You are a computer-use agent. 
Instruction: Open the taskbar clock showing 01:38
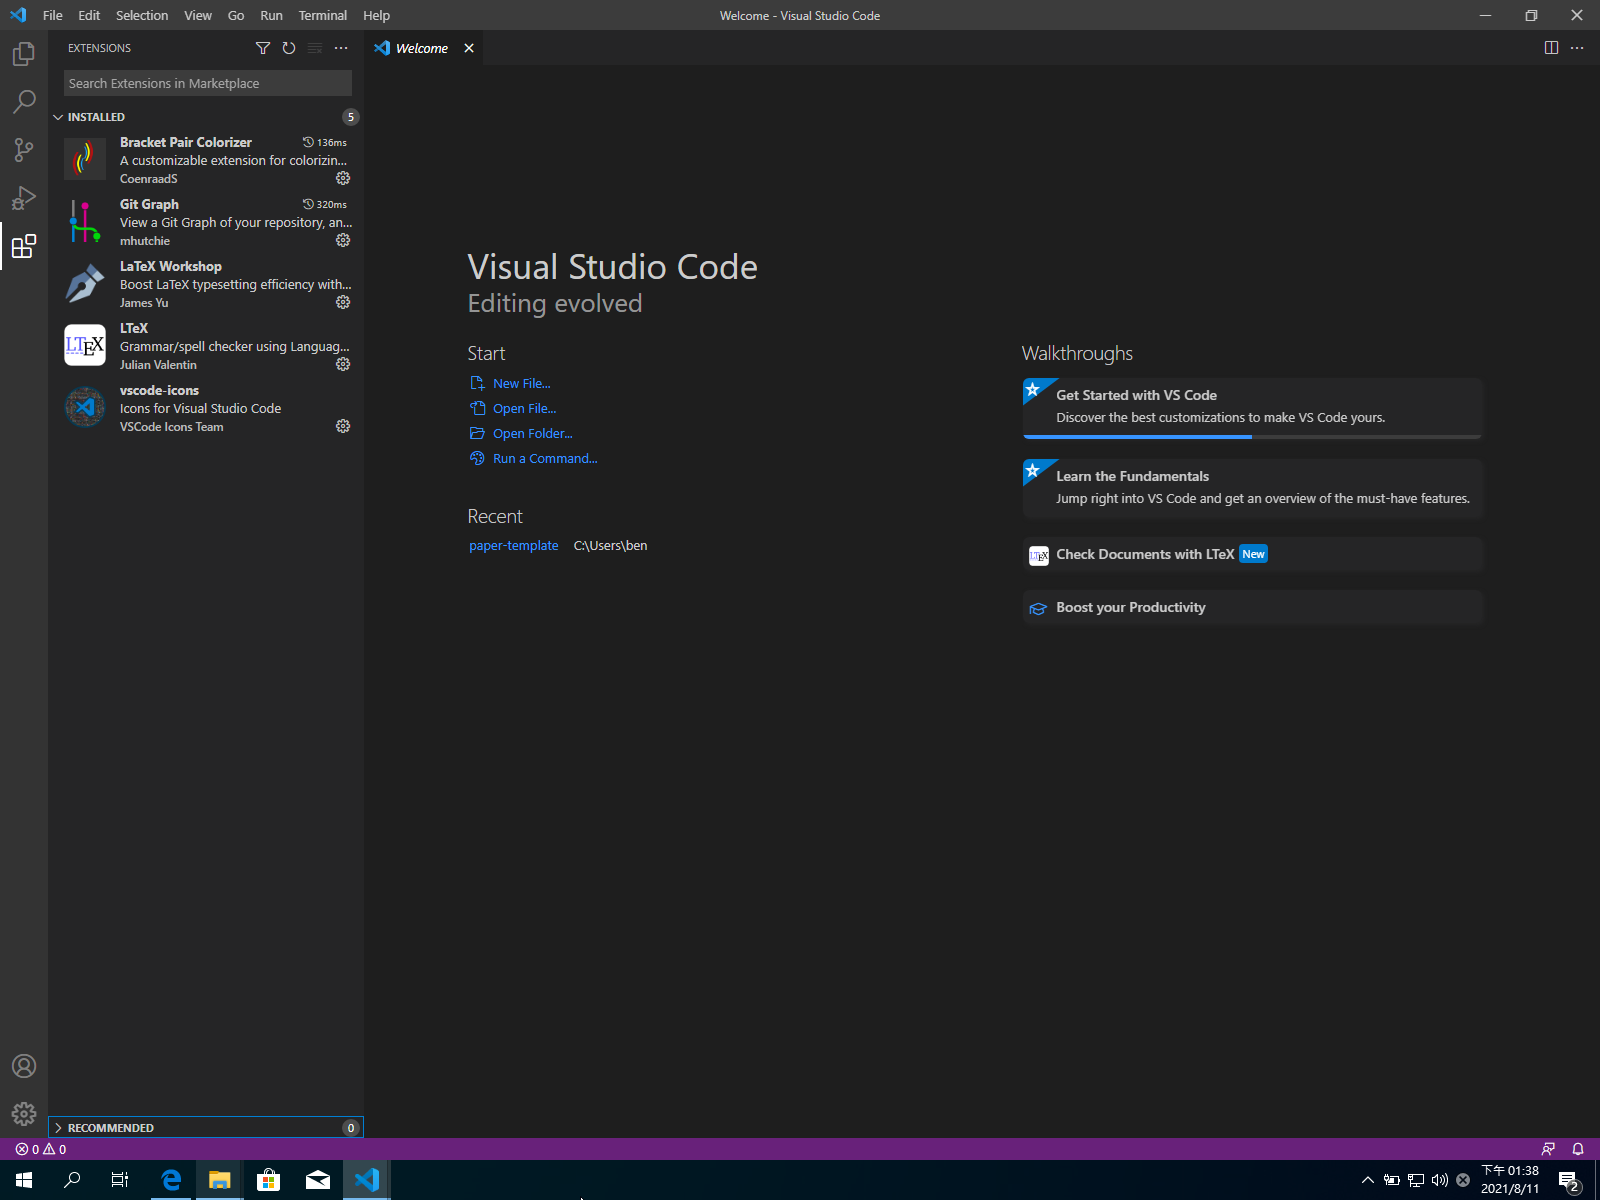1510,1180
